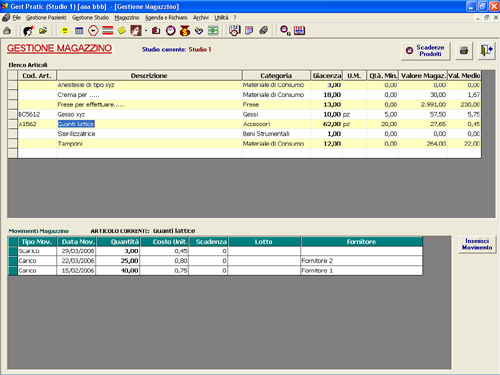Click the yellow smiley face icon
The image size is (500, 375).
coord(65,31)
